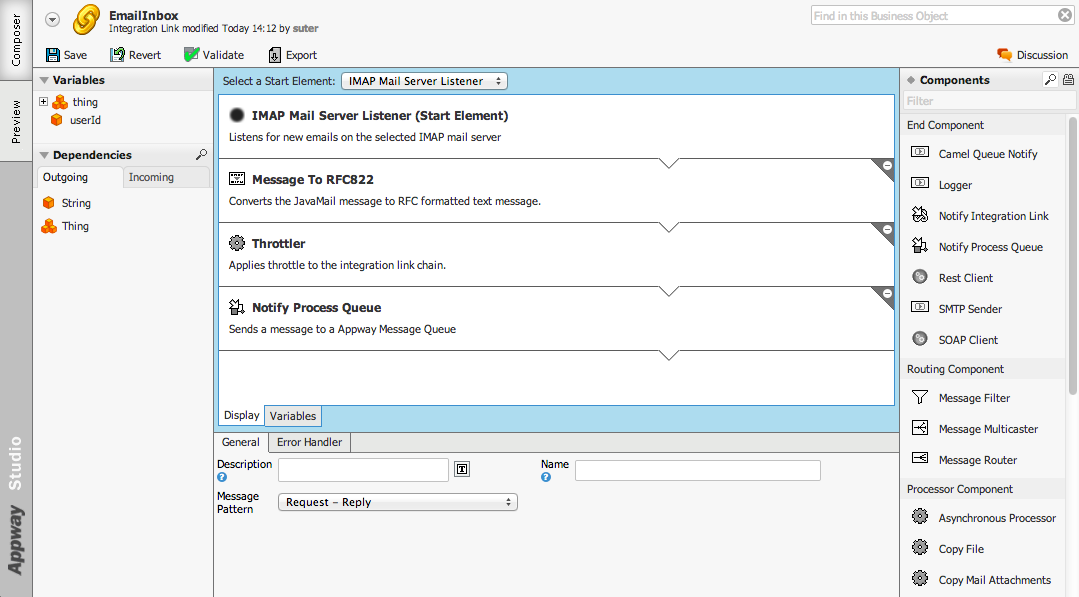Click the Routing Component group header
This screenshot has width=1079, height=597.
click(x=984, y=369)
